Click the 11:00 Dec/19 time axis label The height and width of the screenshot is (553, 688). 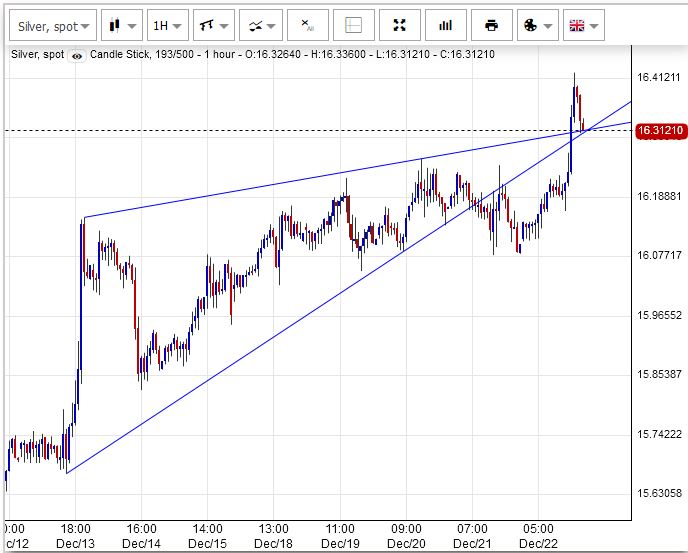[x=340, y=536]
